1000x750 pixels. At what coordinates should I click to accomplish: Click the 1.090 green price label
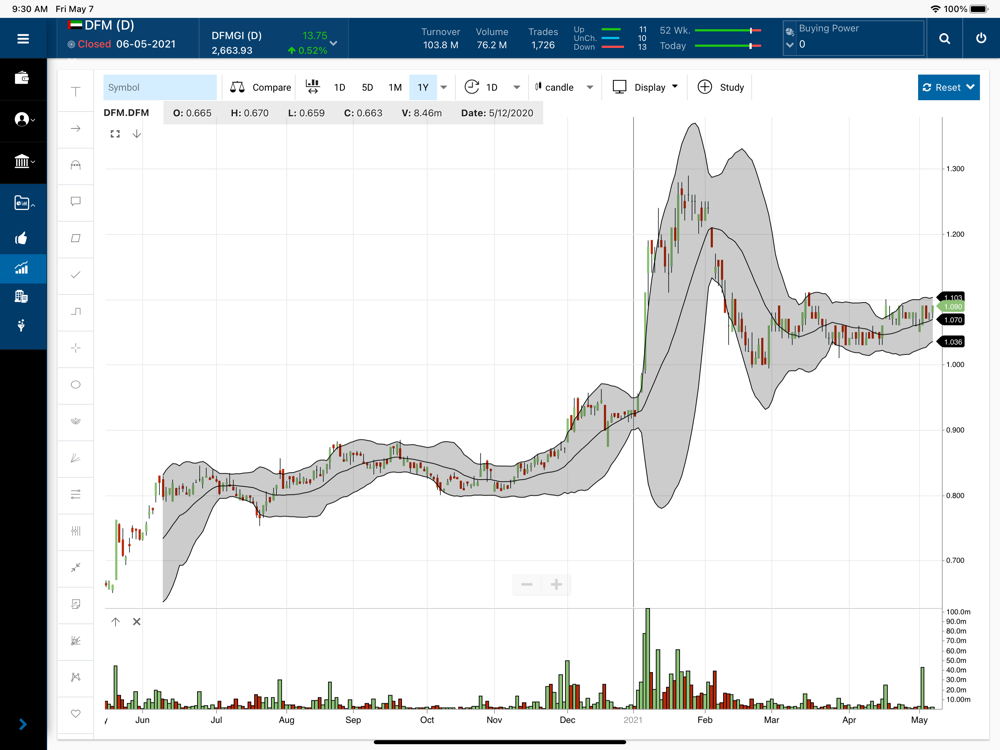pyautogui.click(x=951, y=307)
